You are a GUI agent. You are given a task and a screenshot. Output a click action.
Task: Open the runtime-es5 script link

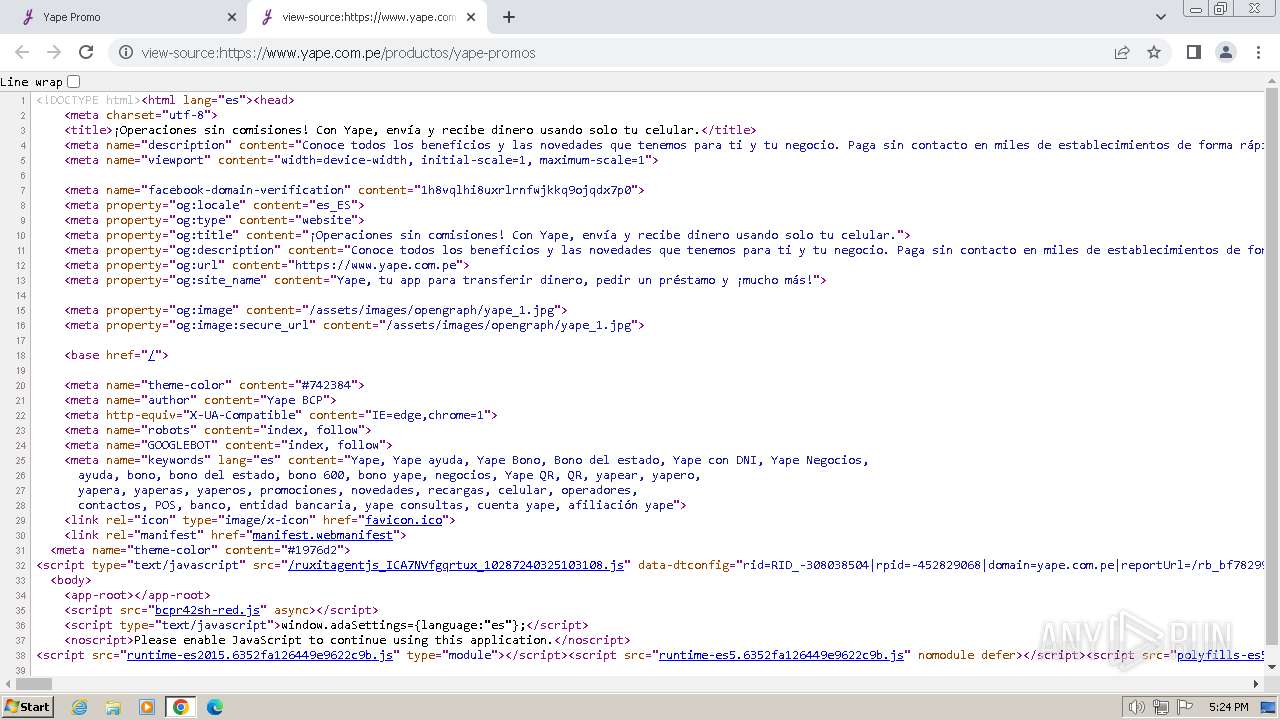pos(781,655)
